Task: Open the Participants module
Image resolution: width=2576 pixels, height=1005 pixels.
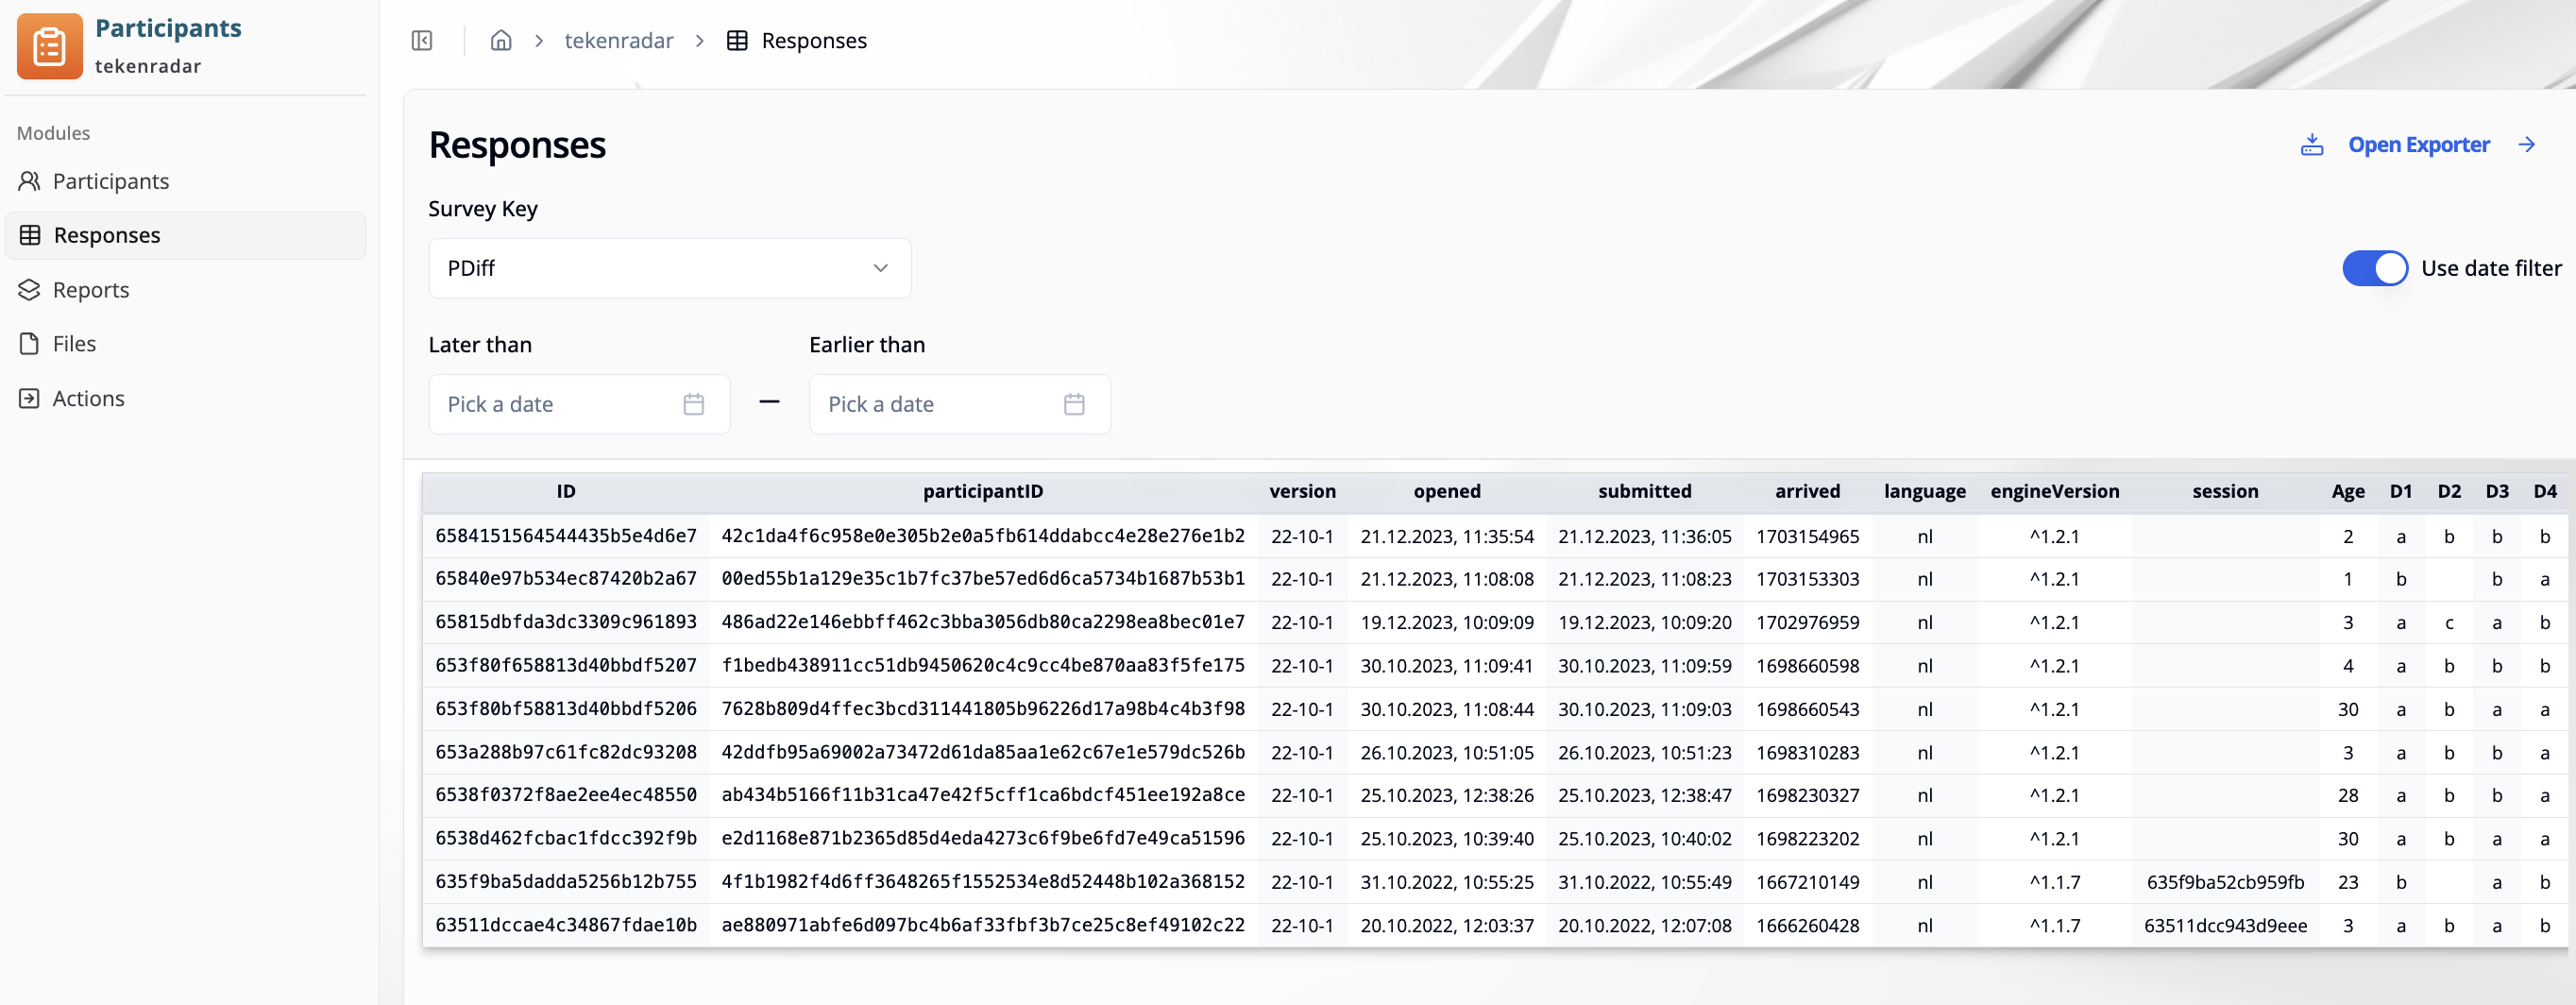Action: (x=110, y=181)
